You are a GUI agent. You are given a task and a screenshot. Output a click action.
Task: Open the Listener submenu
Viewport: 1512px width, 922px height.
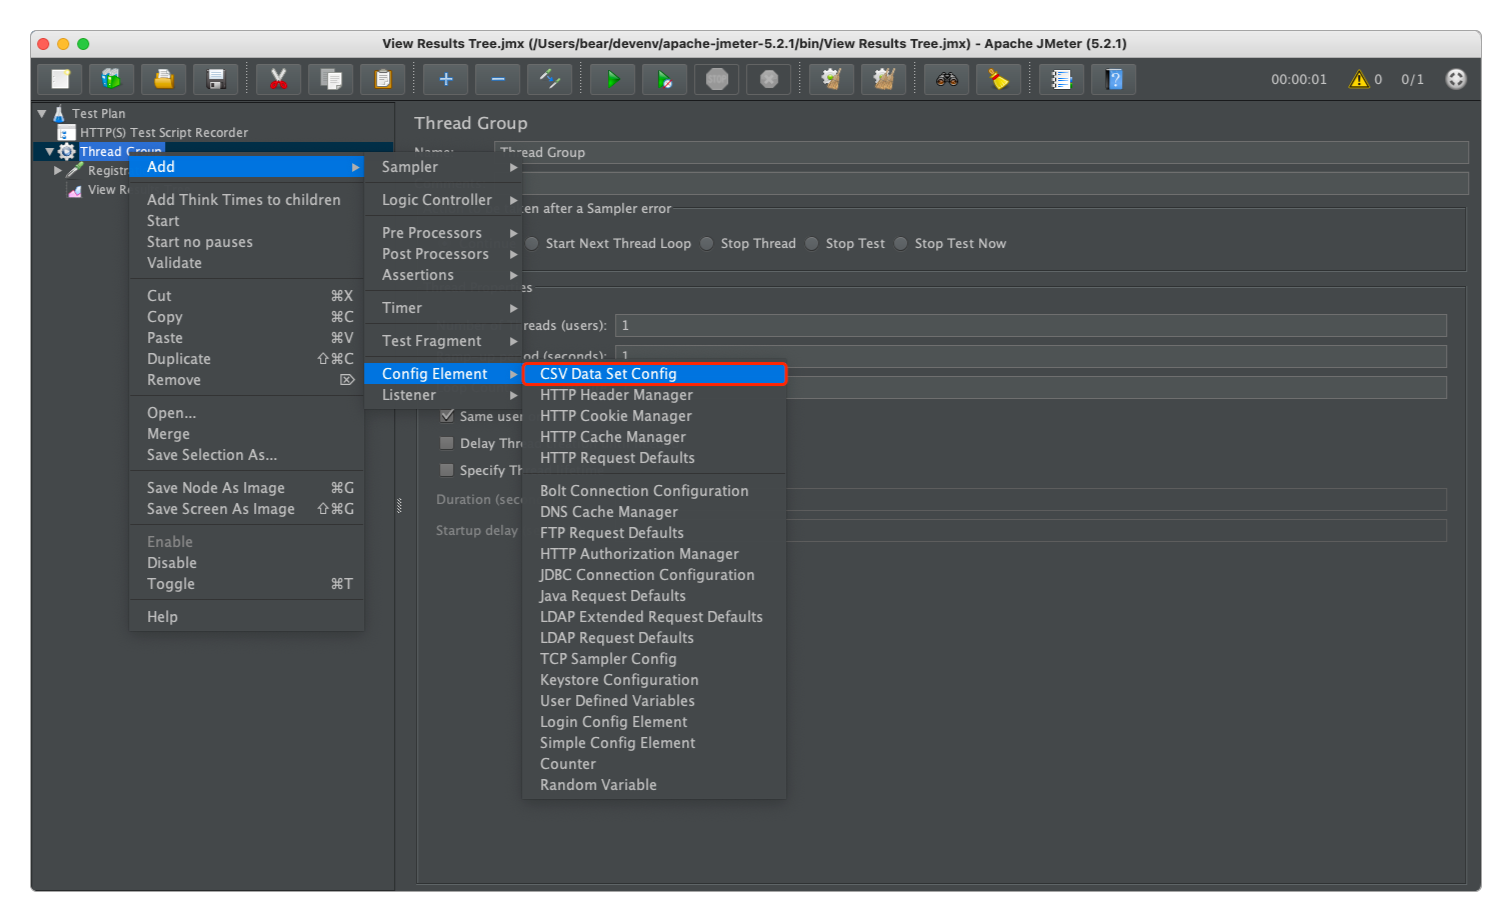(x=444, y=395)
